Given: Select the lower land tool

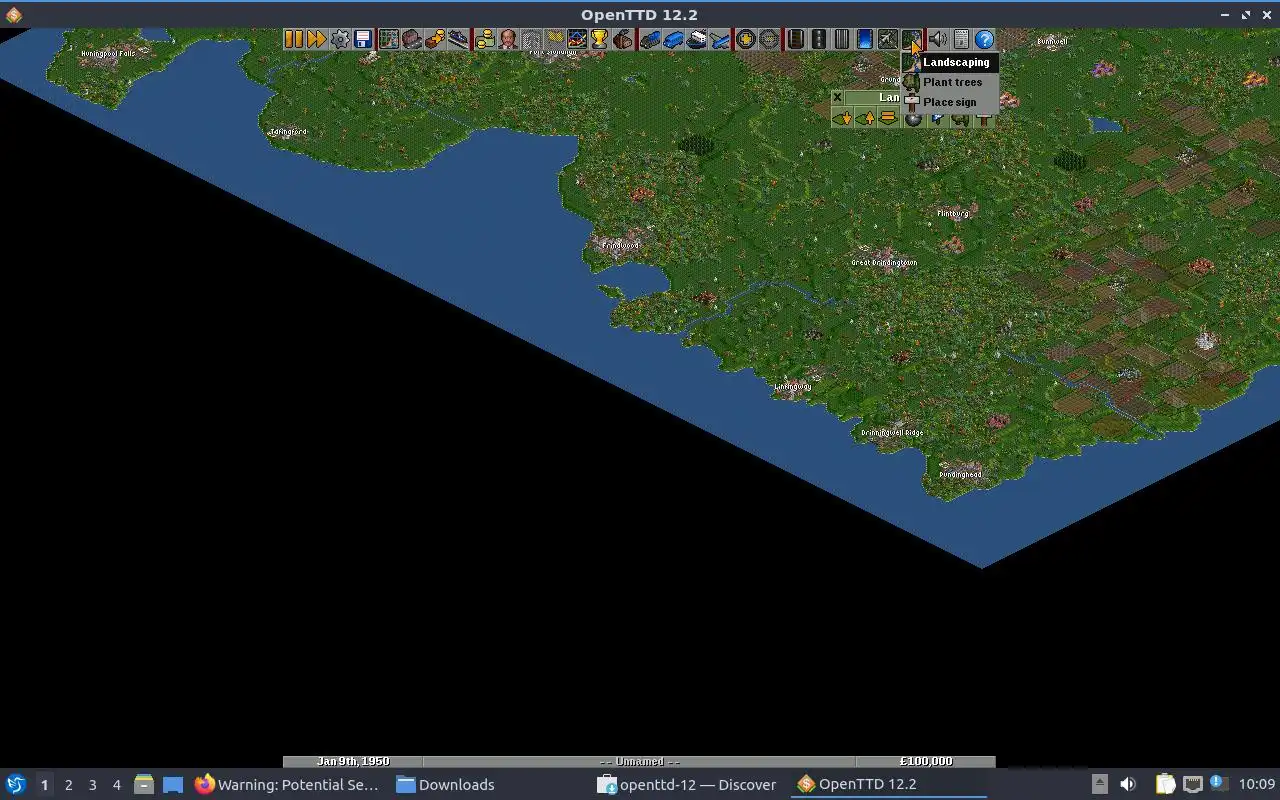Looking at the screenshot, I should pyautogui.click(x=842, y=118).
